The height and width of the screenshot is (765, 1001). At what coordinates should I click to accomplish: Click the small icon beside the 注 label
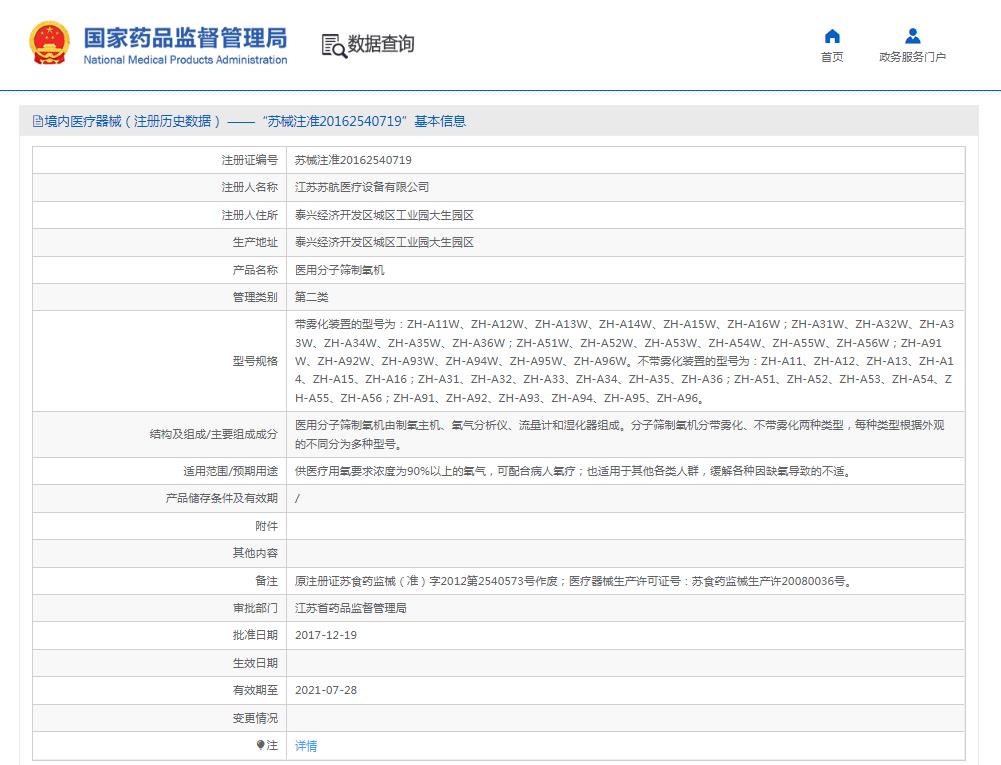pyautogui.click(x=261, y=745)
